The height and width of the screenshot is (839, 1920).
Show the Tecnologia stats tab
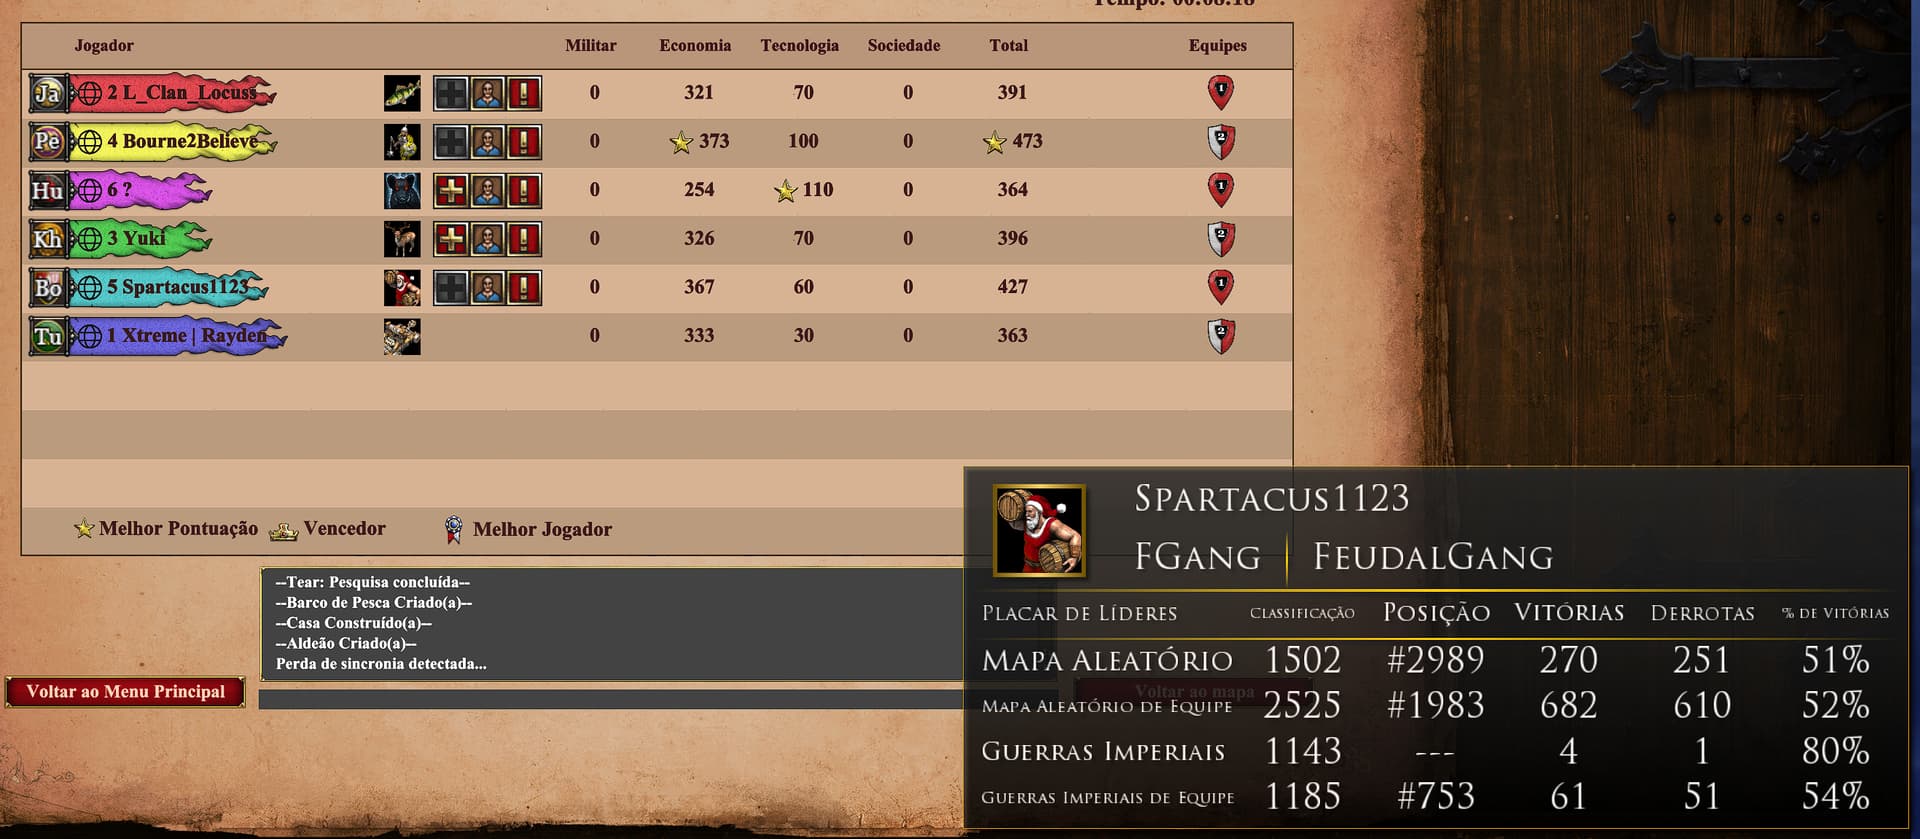(799, 45)
